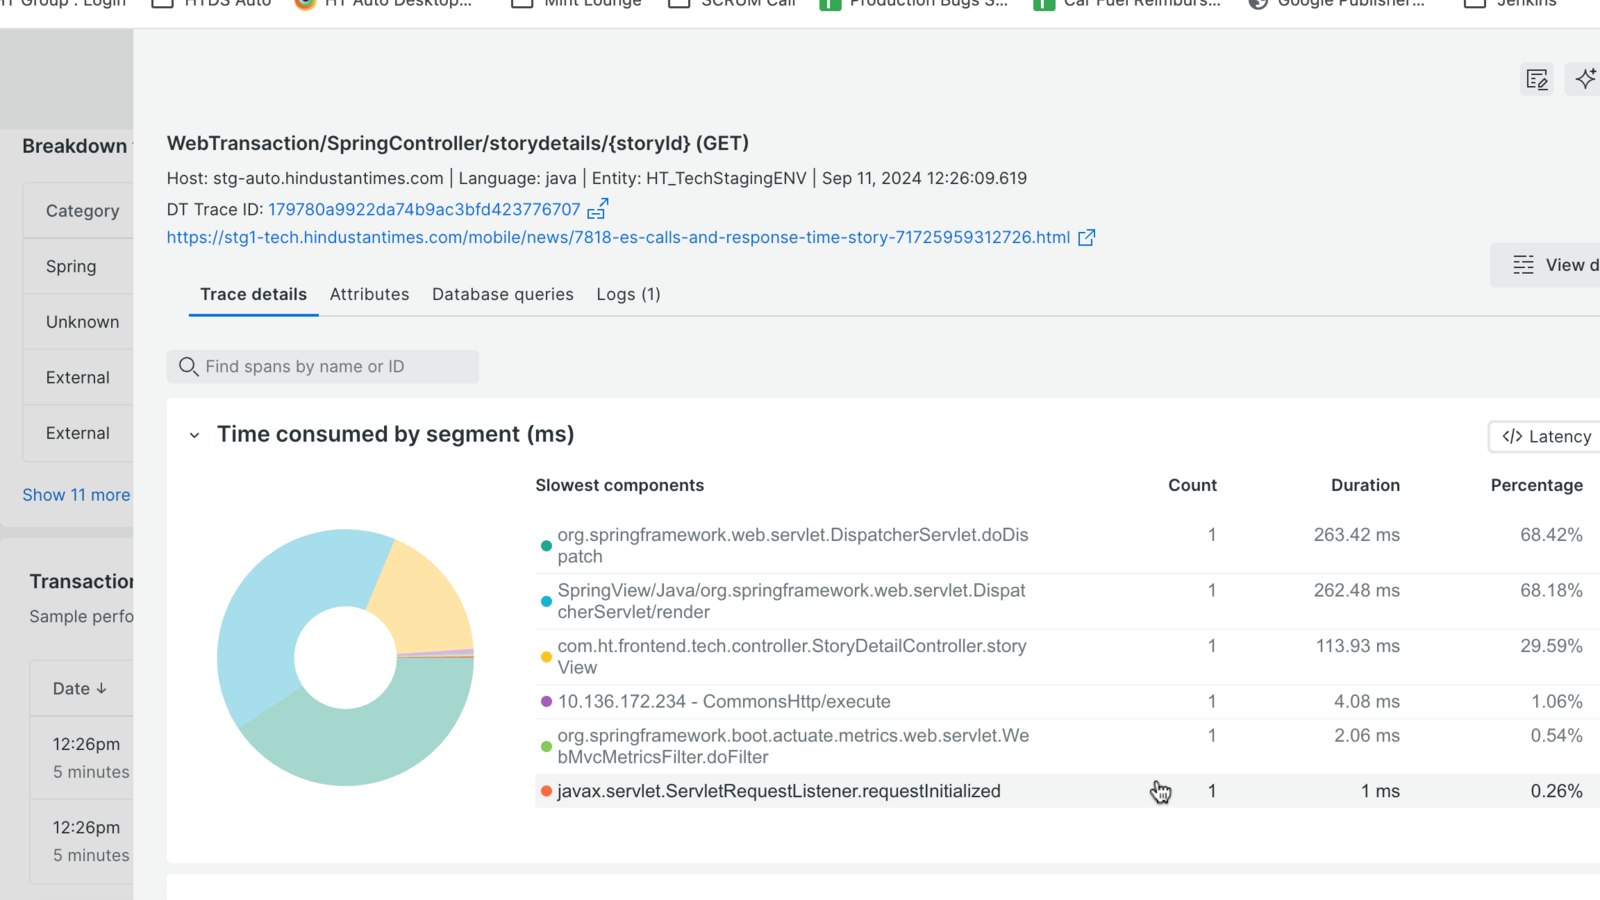Click the list icon on View button
1600x900 pixels.
coord(1523,265)
